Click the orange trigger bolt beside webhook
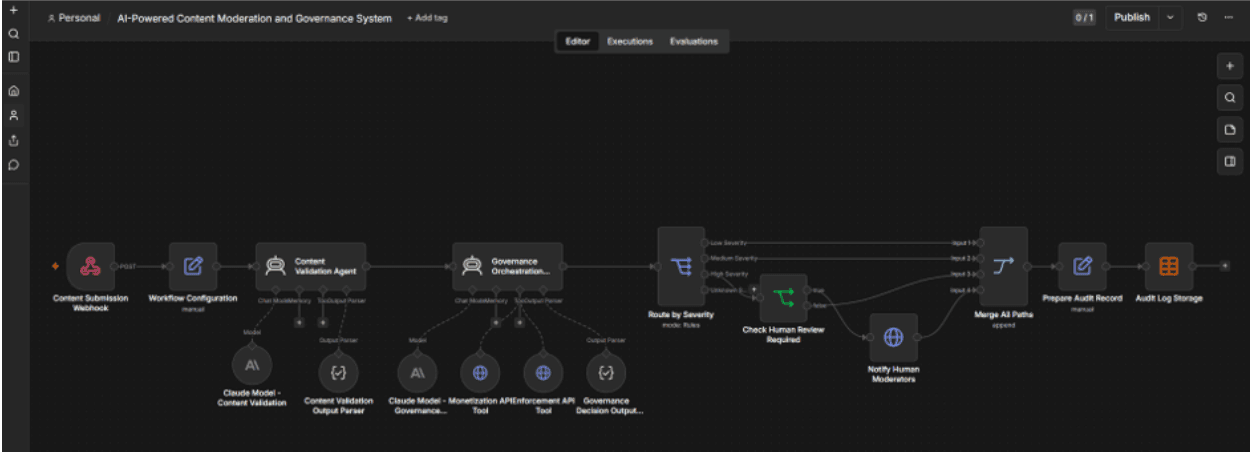This screenshot has height=452, width=1250. (x=56, y=267)
